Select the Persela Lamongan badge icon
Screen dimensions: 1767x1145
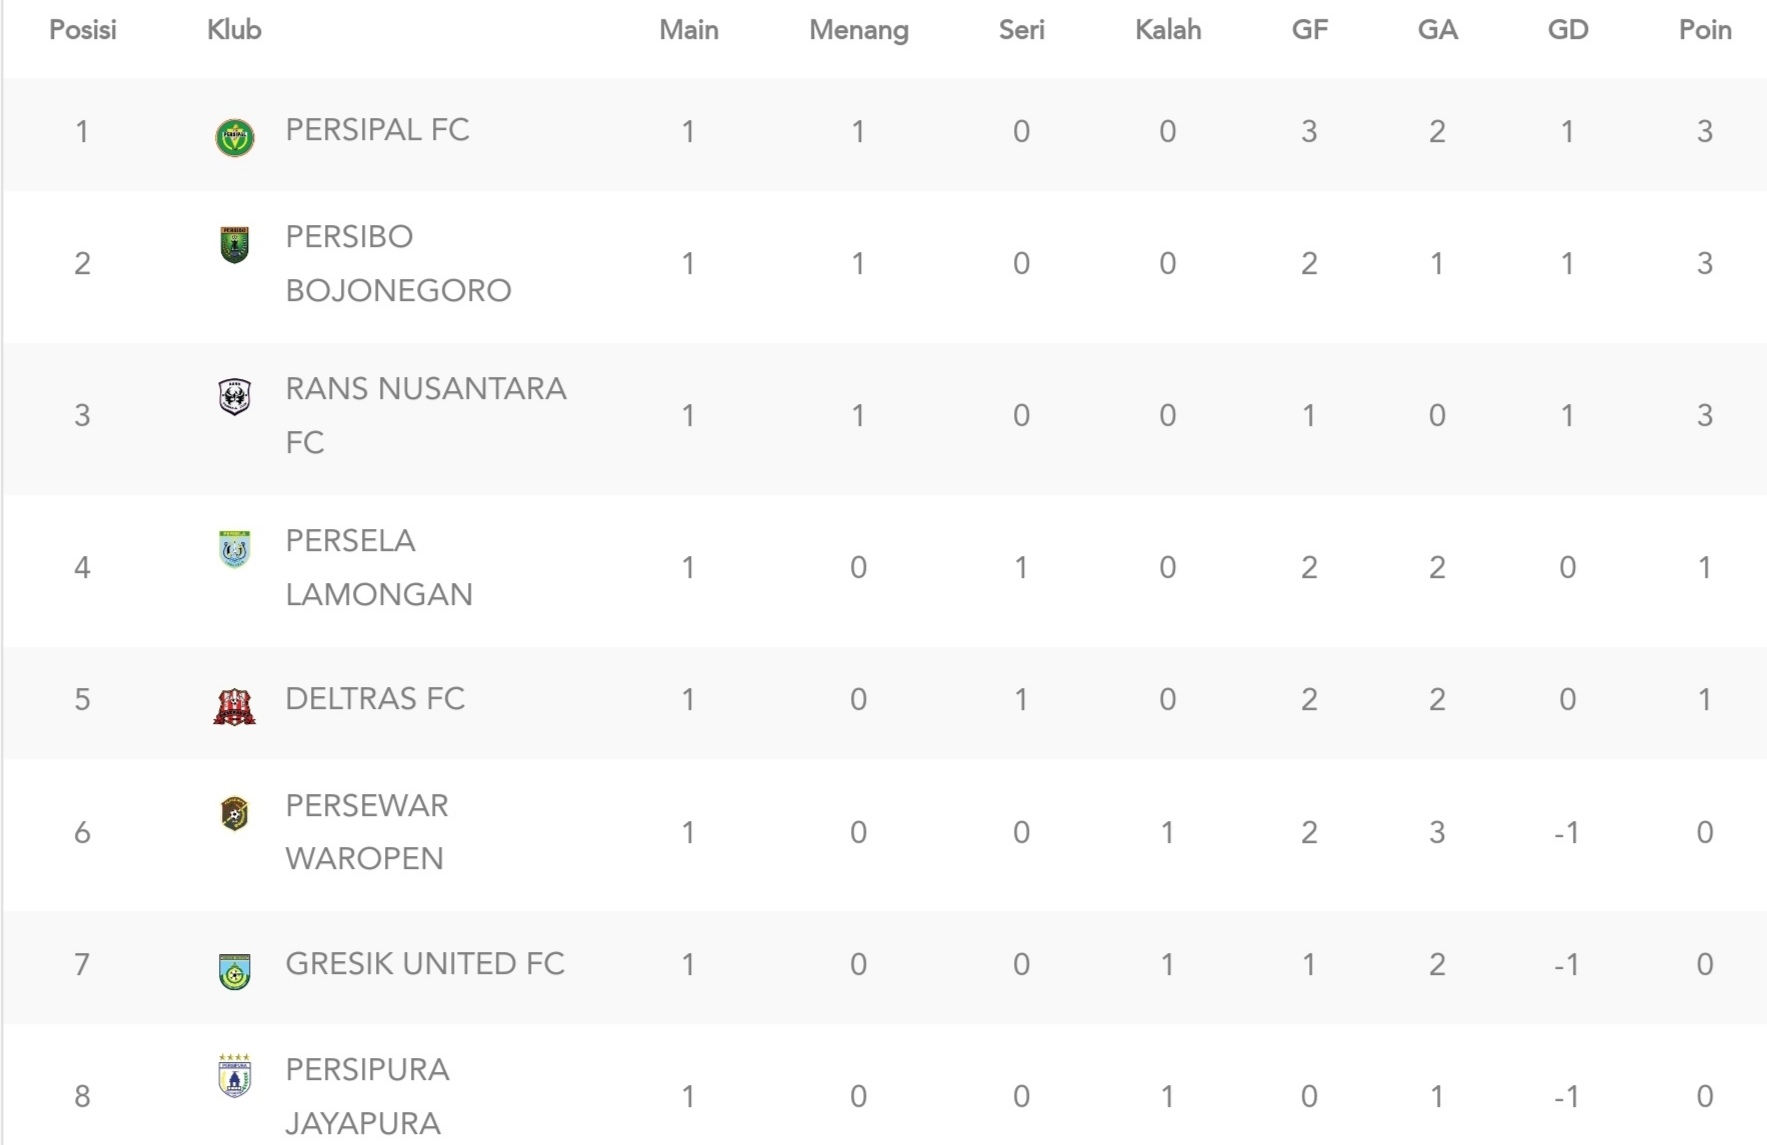tap(234, 549)
